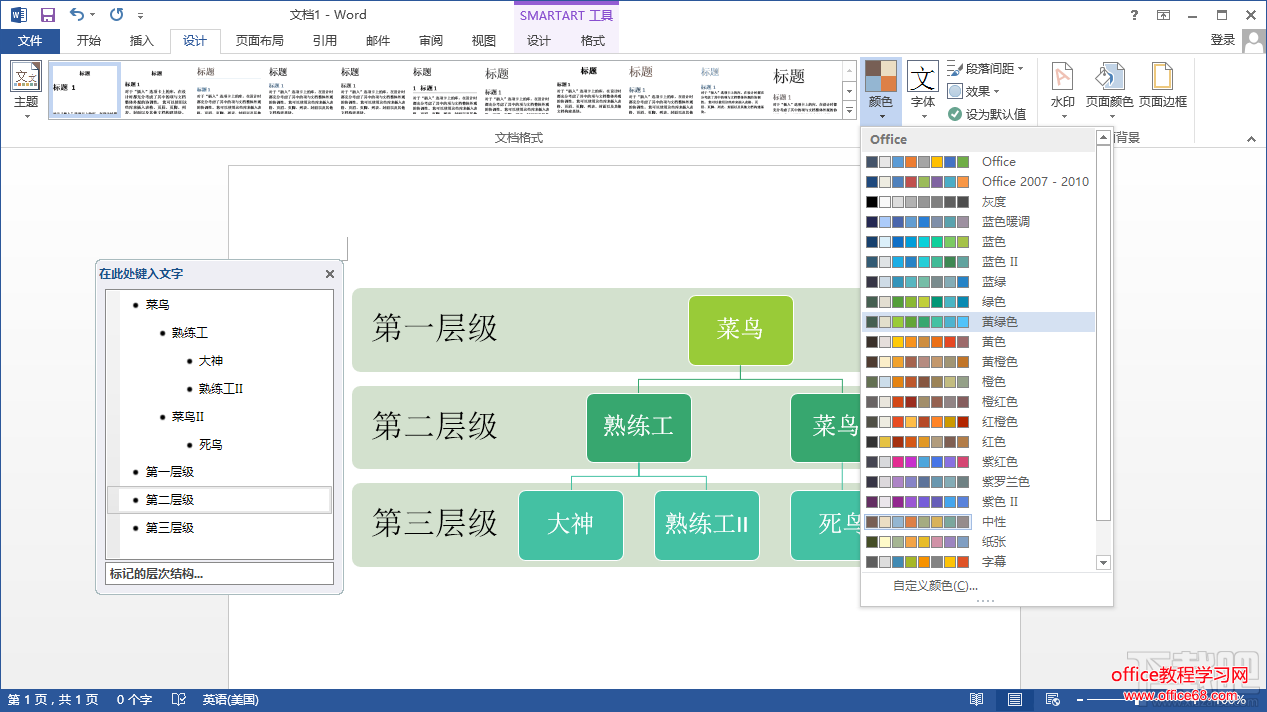Open the 主题 themes button
Screen dimensions: 1267x712
pos(26,88)
